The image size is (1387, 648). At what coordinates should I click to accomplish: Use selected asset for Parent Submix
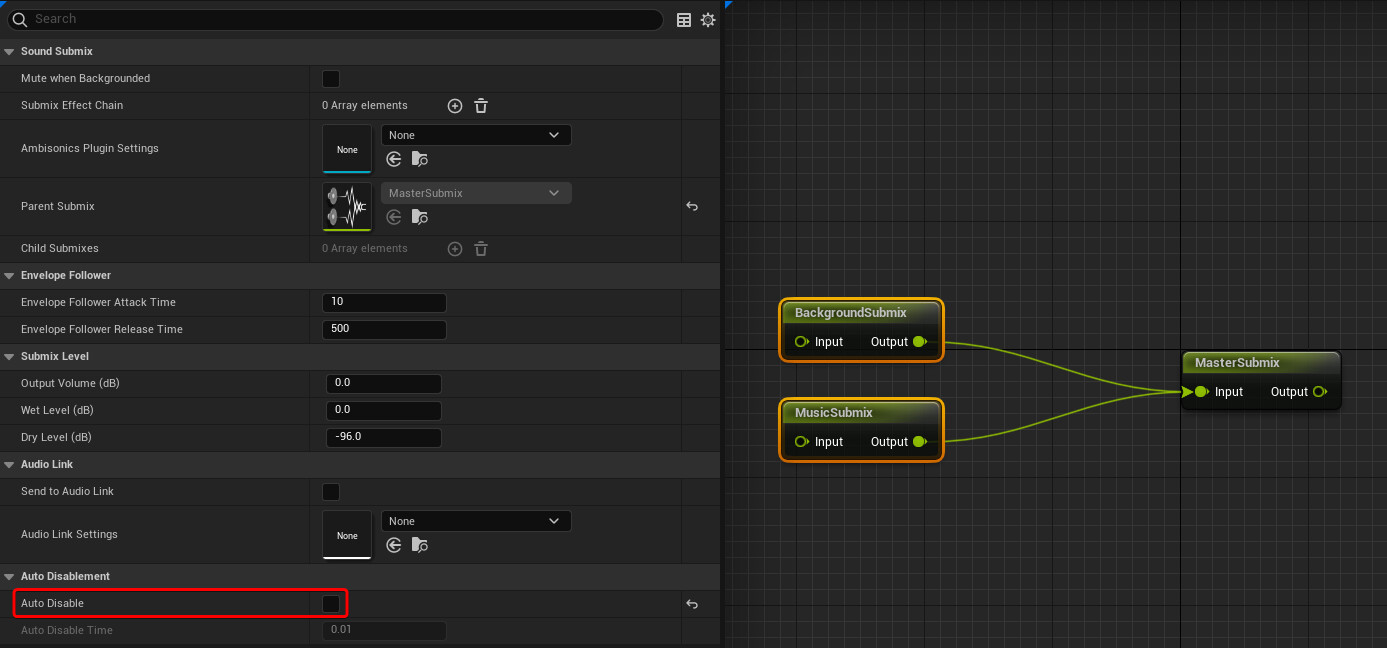pos(393,217)
